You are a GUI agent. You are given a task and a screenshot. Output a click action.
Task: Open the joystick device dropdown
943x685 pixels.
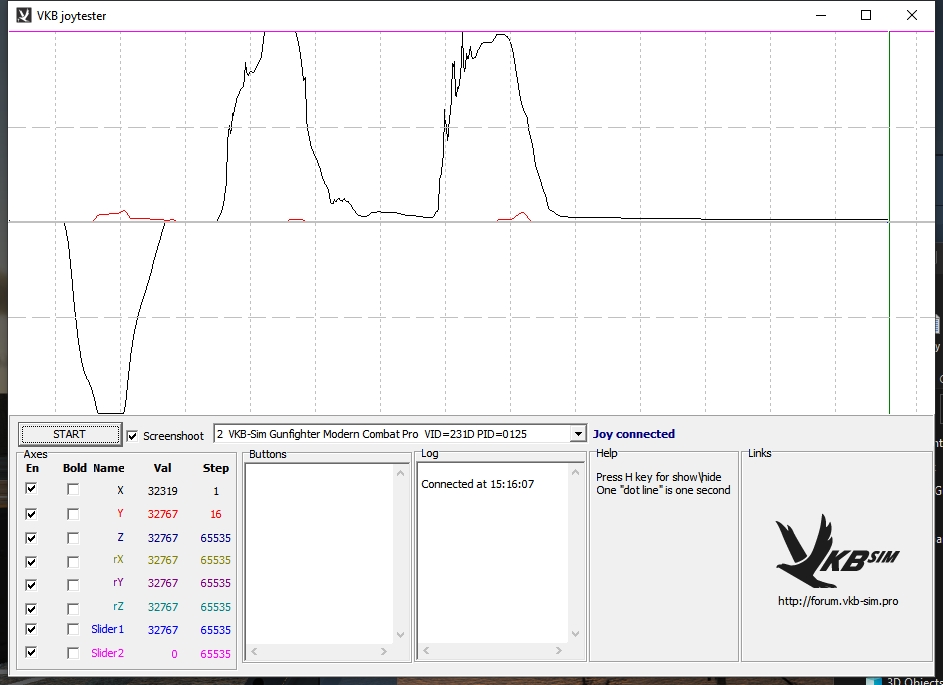(577, 434)
